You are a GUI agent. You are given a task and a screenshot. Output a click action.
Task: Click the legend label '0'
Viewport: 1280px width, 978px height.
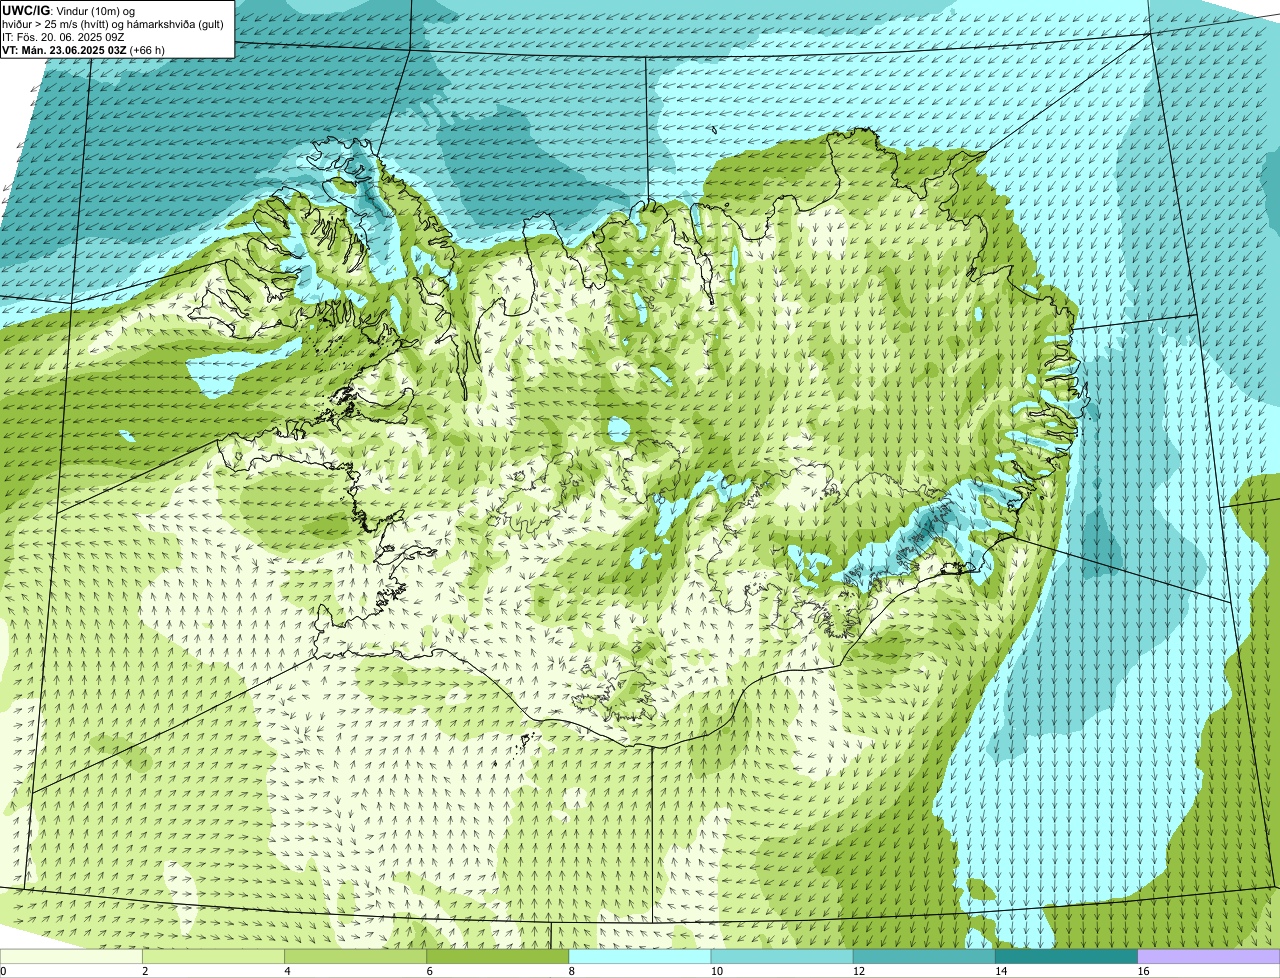(3, 971)
